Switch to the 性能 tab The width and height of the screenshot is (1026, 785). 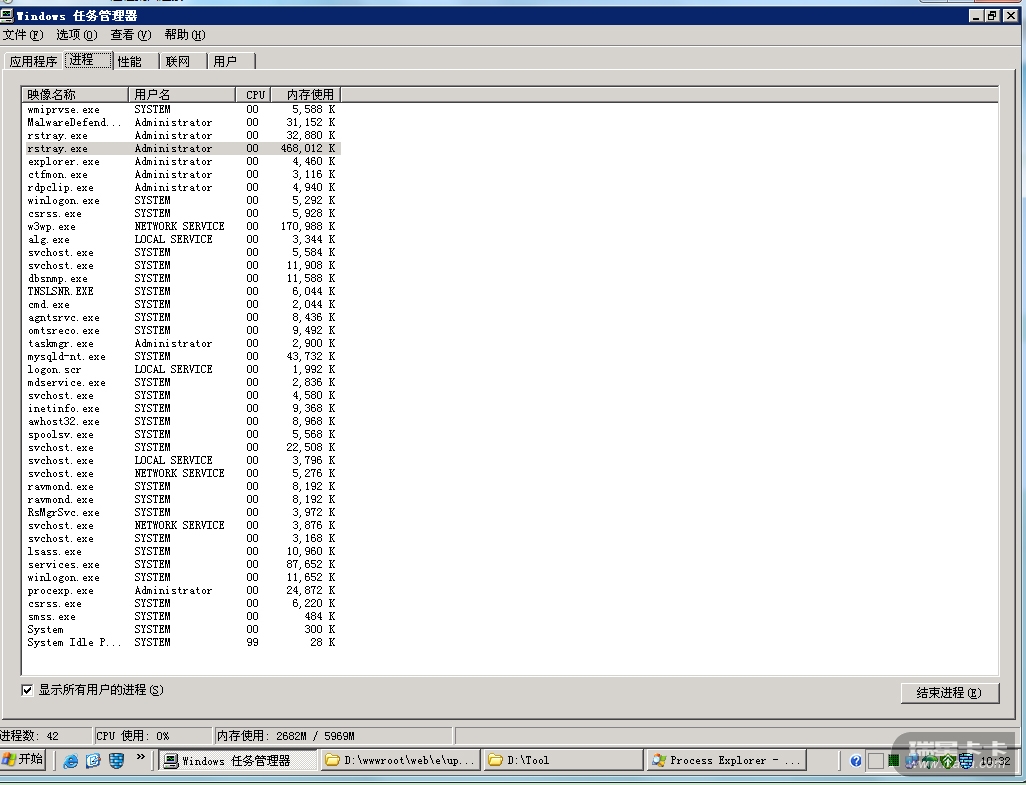click(x=135, y=61)
